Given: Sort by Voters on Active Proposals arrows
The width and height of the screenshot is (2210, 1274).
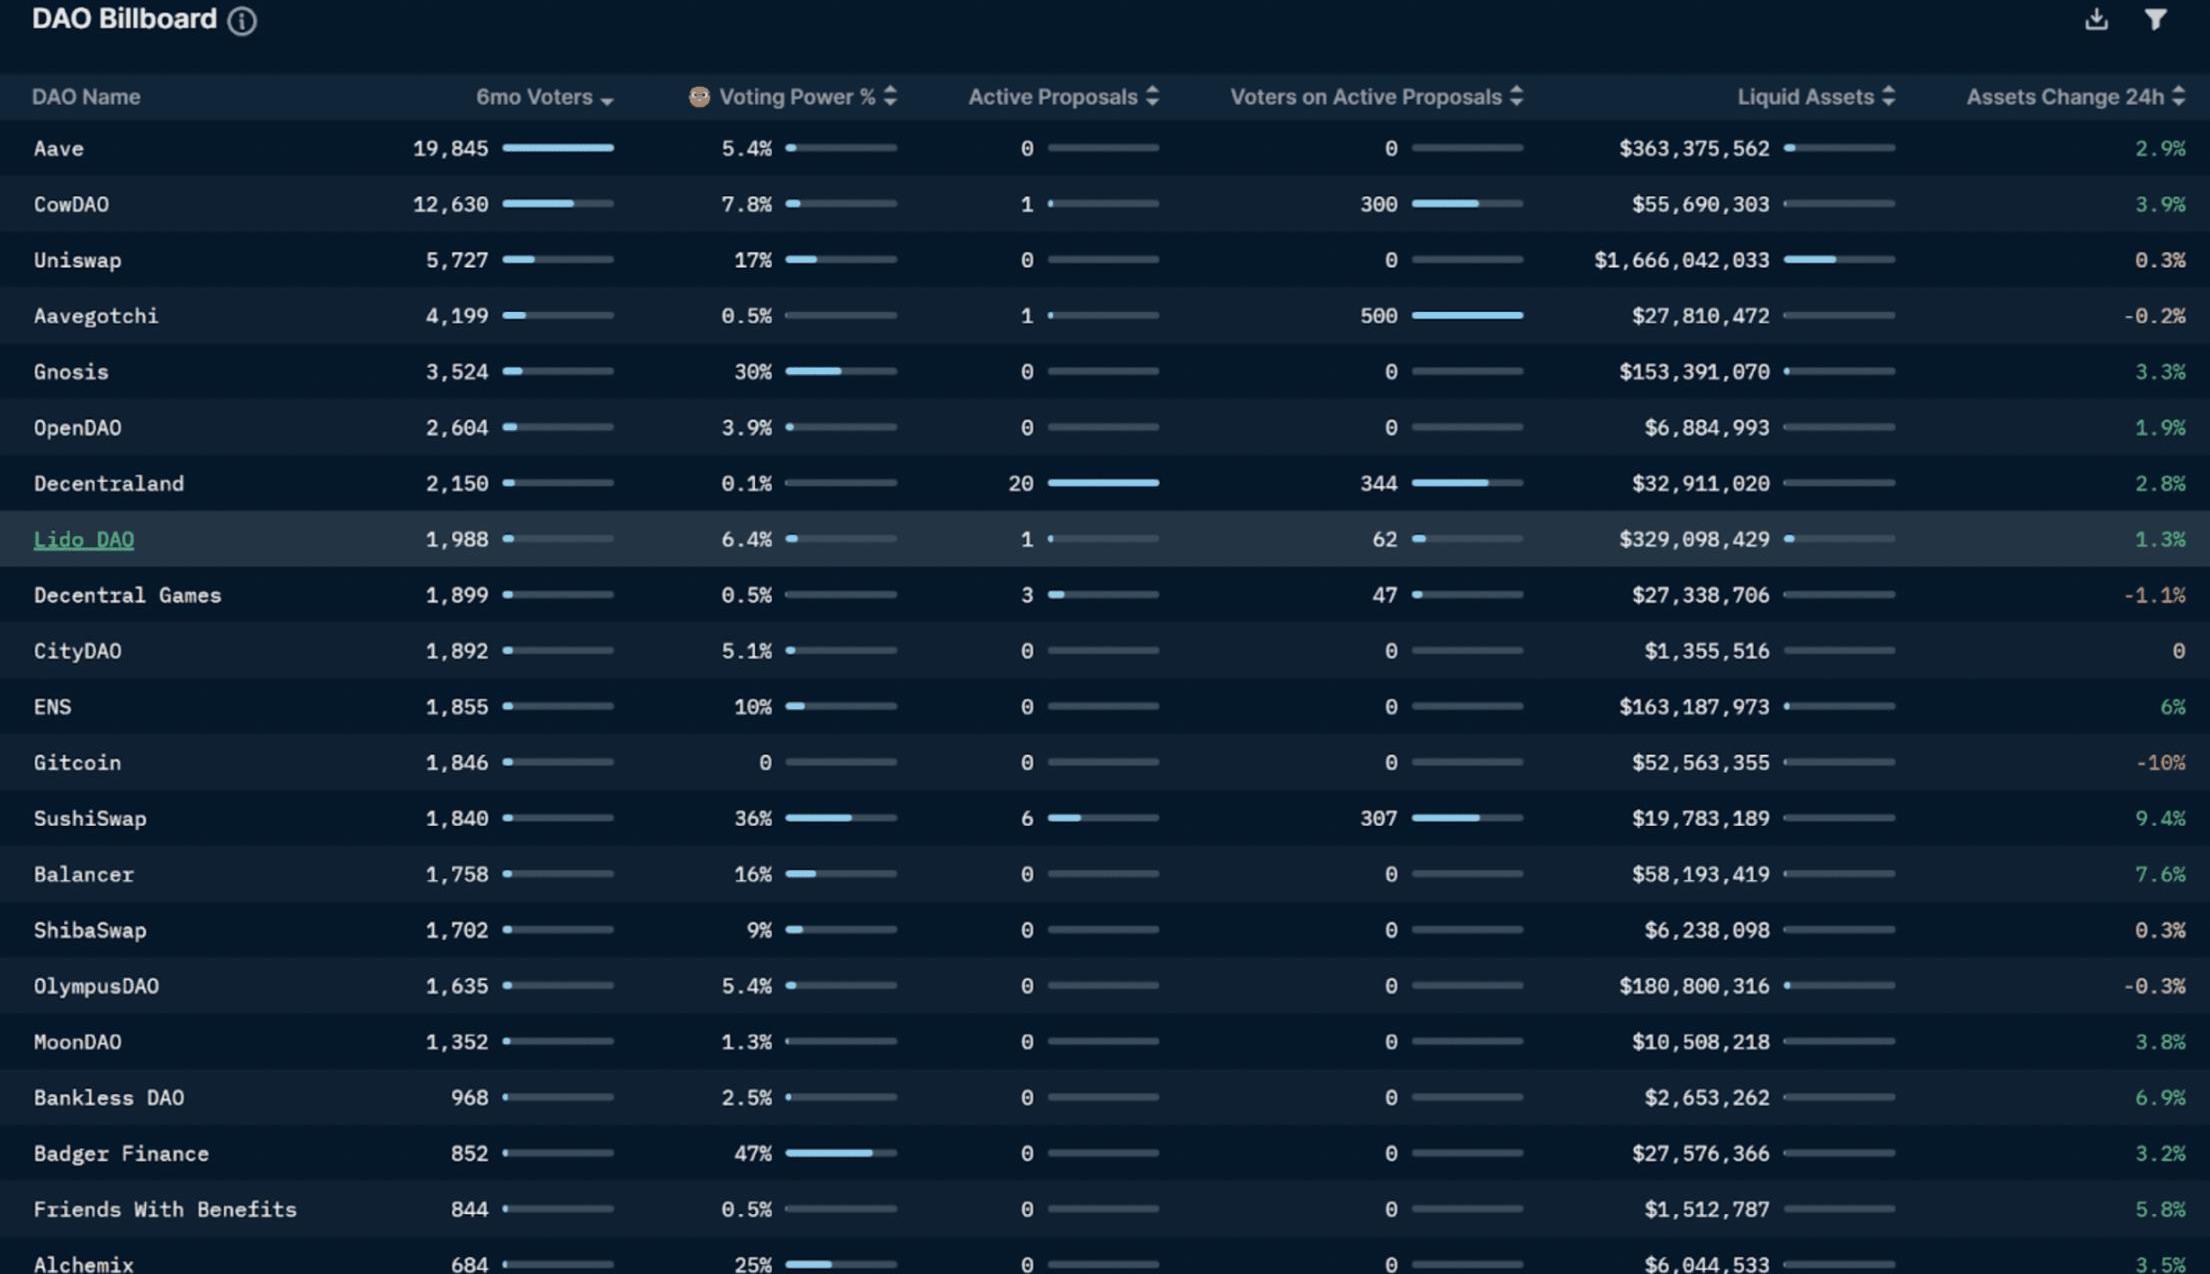Looking at the screenshot, I should pyautogui.click(x=1516, y=96).
